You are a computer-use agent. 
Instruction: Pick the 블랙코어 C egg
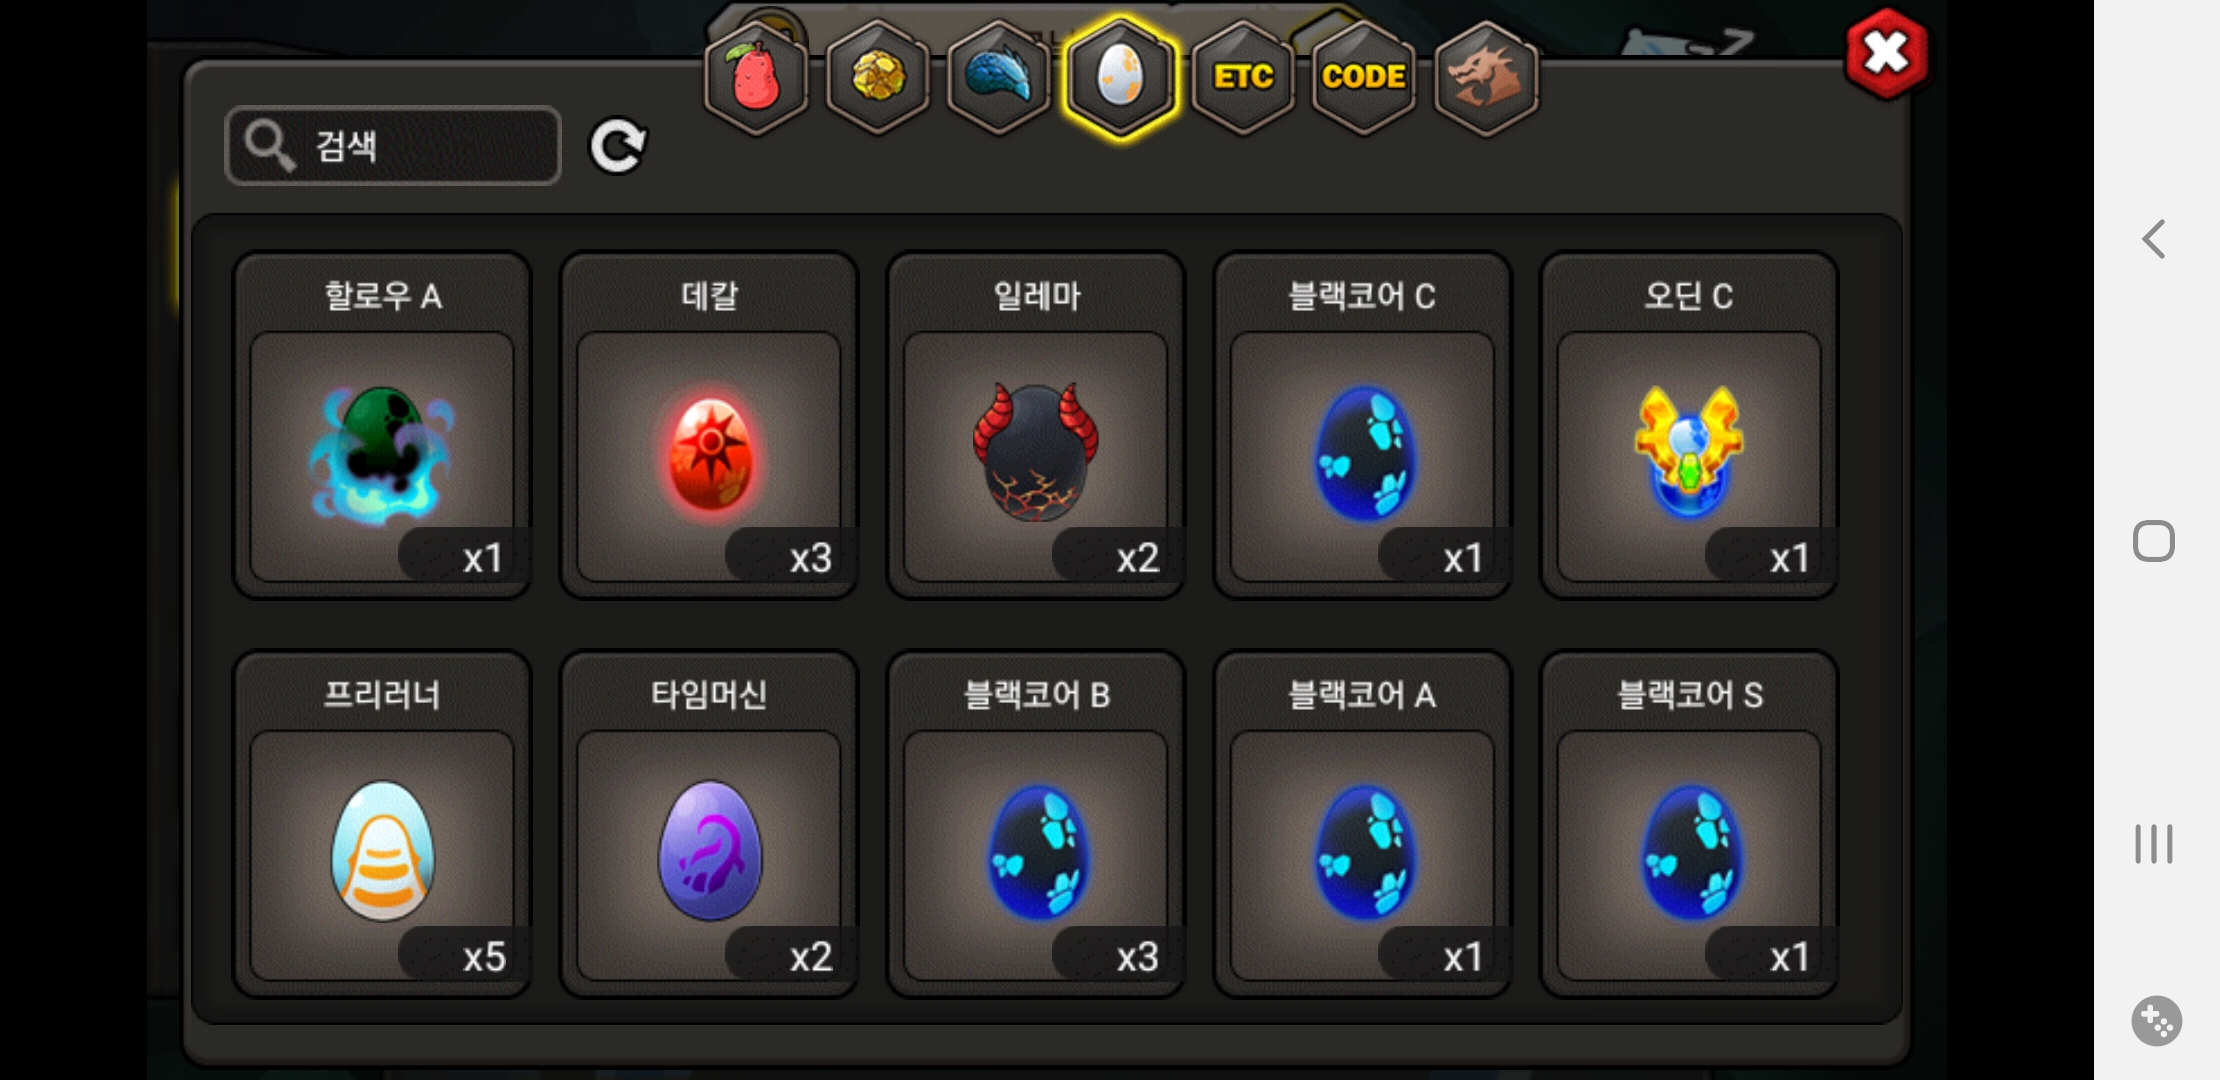(x=1362, y=425)
